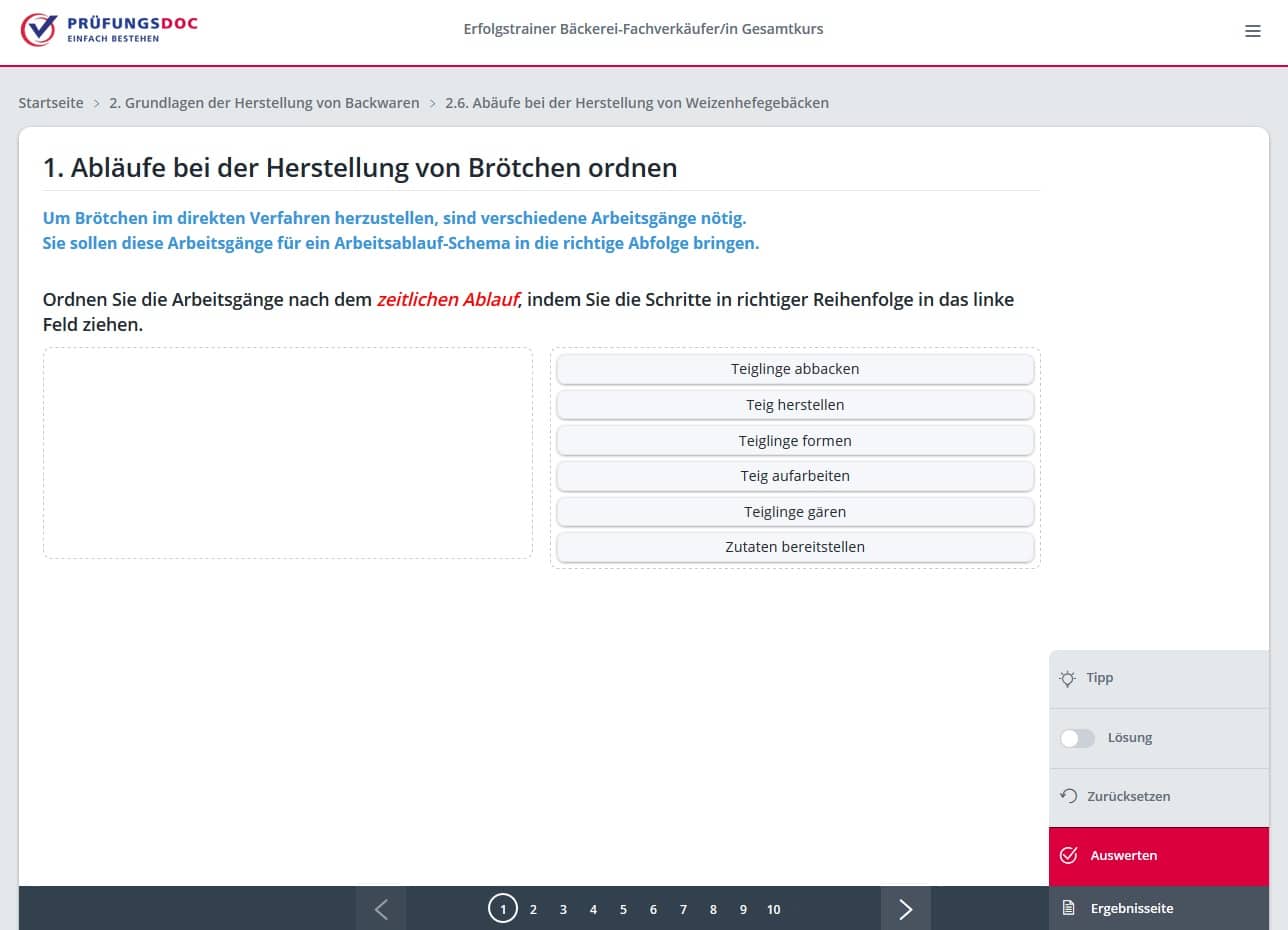Screen dimensions: 1288x930
Task: Click the Ergebnisseite document icon
Action: pos(1068,908)
